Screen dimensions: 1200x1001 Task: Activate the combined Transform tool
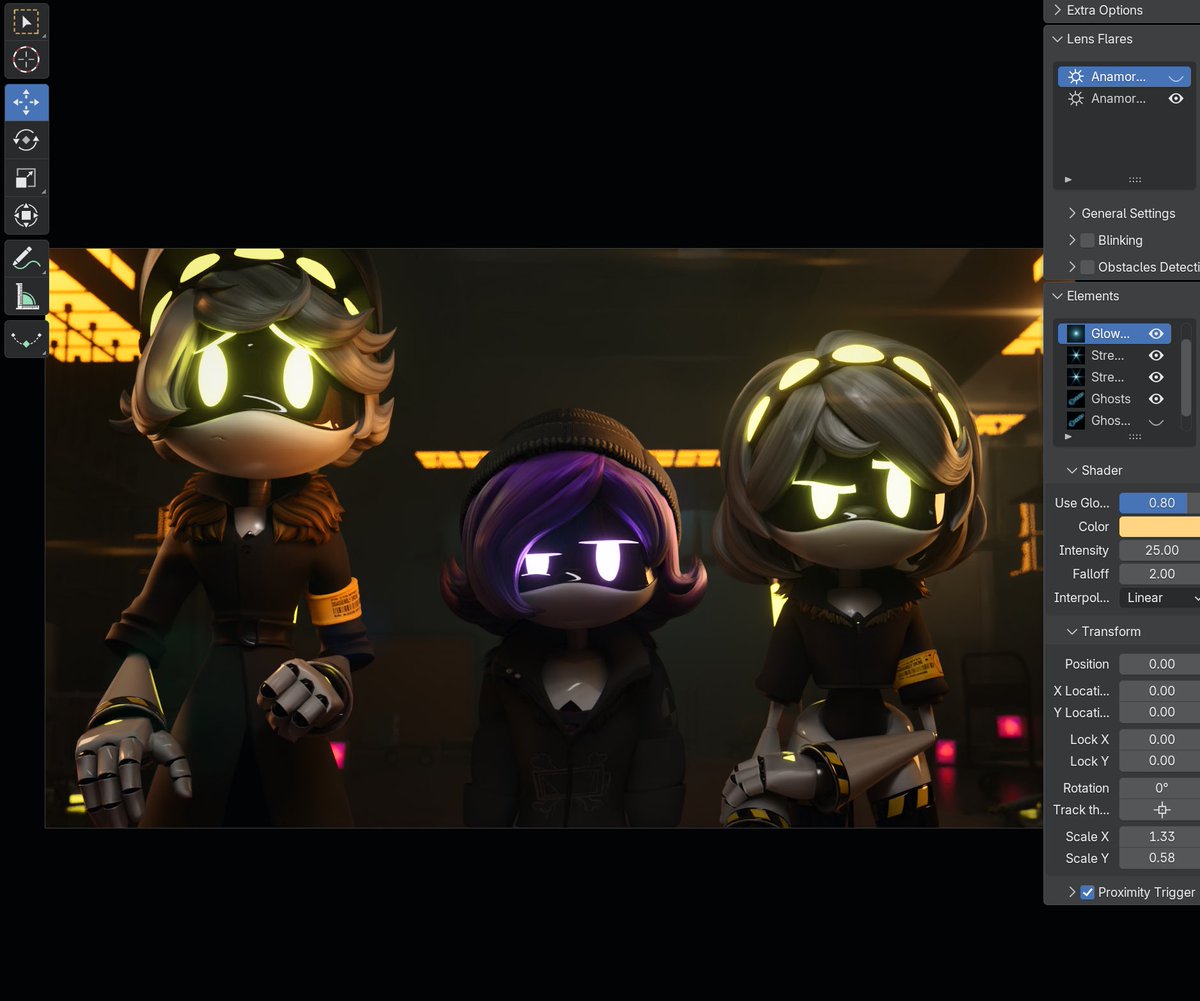click(x=26, y=216)
